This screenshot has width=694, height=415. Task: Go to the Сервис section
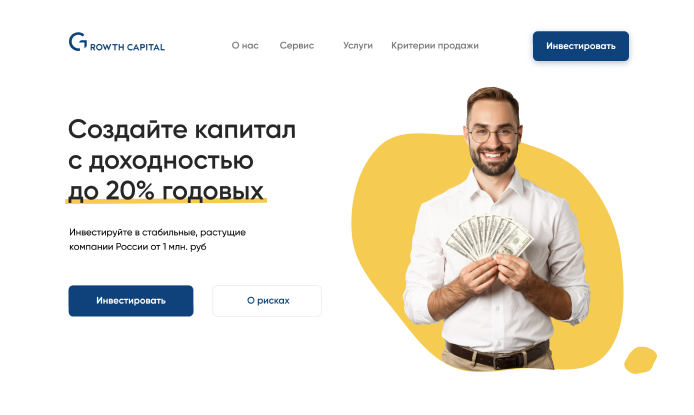coord(297,46)
